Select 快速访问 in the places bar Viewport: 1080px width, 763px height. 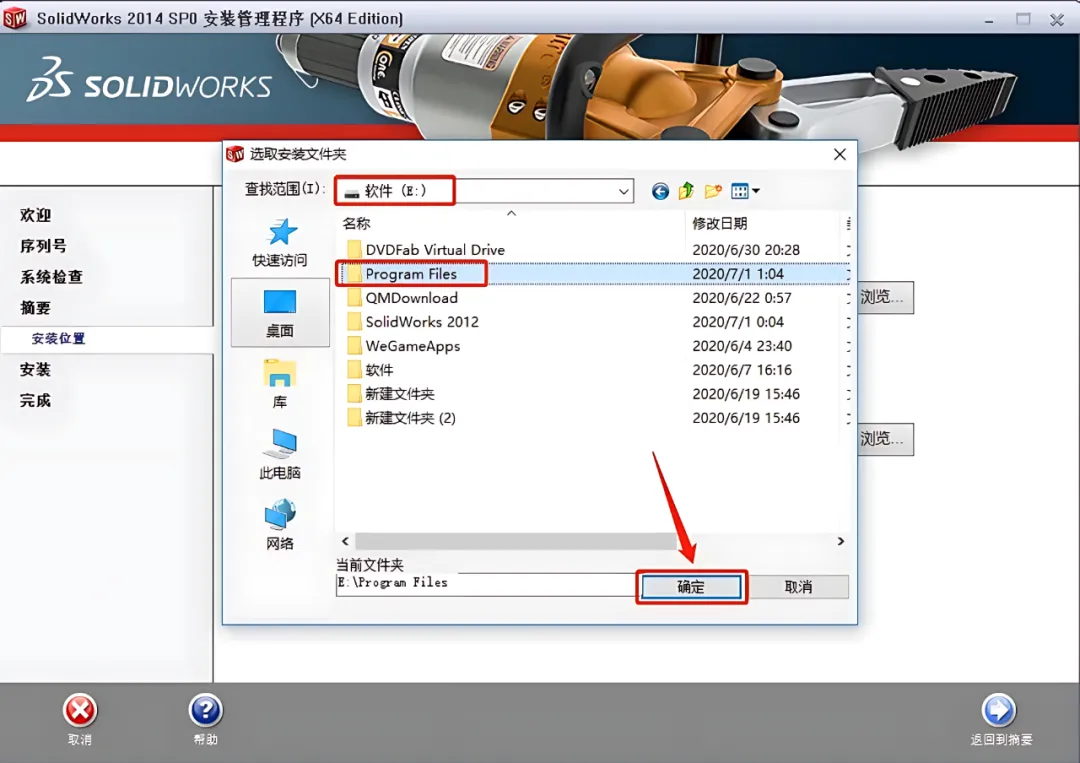point(280,242)
